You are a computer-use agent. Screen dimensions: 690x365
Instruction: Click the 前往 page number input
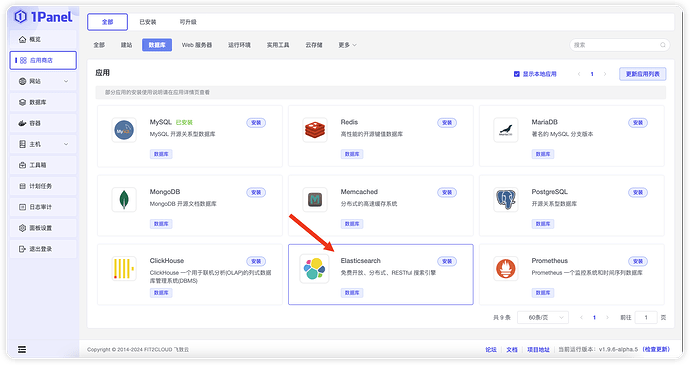pyautogui.click(x=646, y=317)
